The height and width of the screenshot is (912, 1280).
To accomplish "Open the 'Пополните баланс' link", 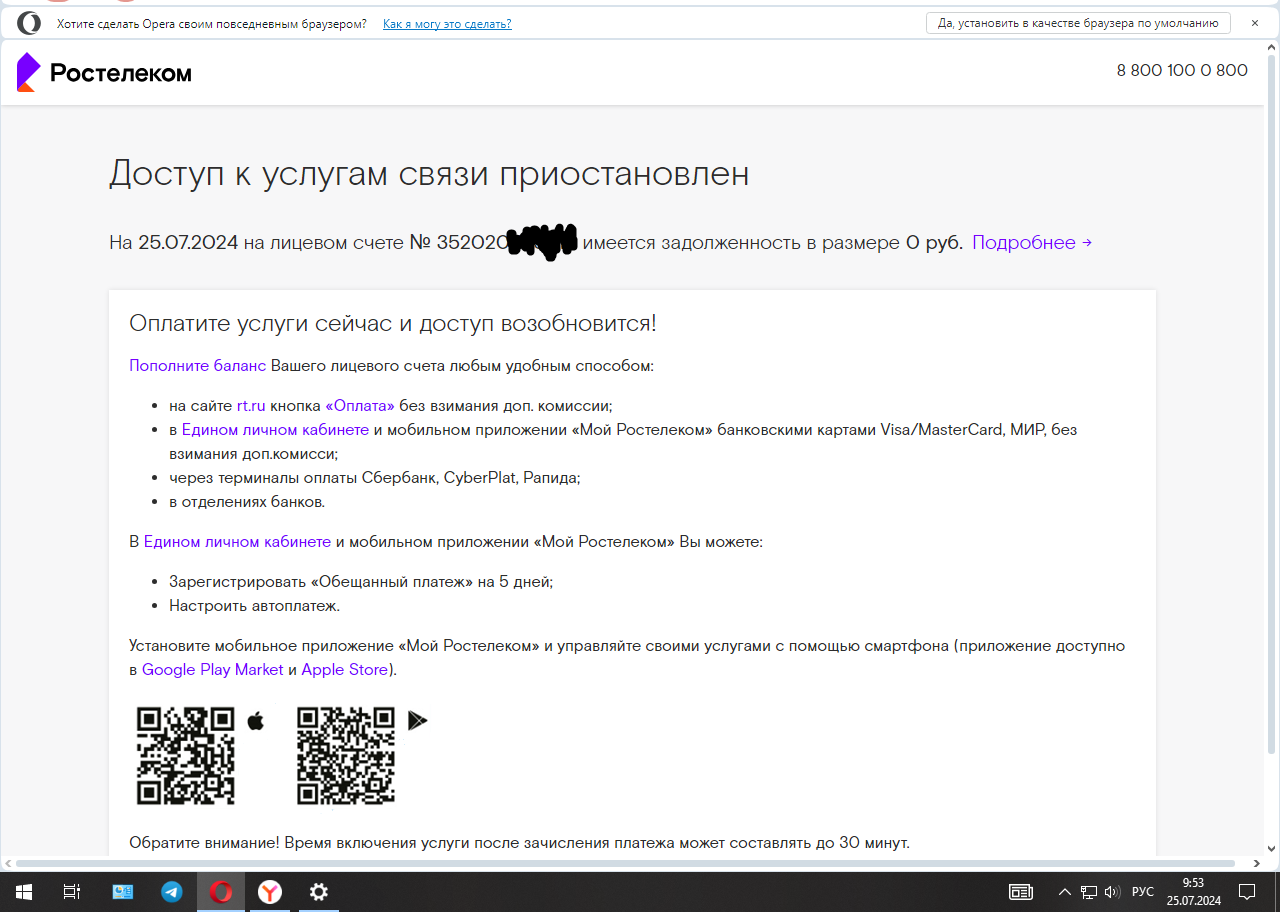I will pyautogui.click(x=197, y=366).
